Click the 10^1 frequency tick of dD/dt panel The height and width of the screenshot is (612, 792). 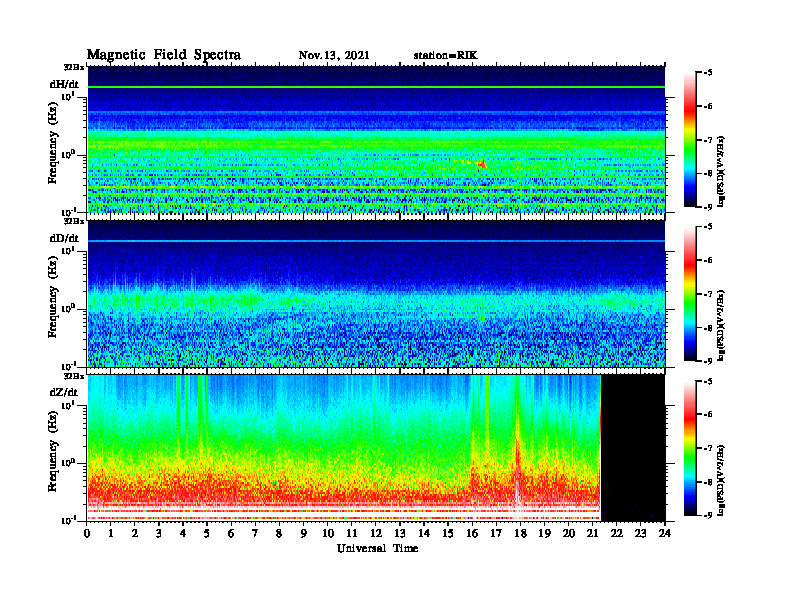[69, 250]
